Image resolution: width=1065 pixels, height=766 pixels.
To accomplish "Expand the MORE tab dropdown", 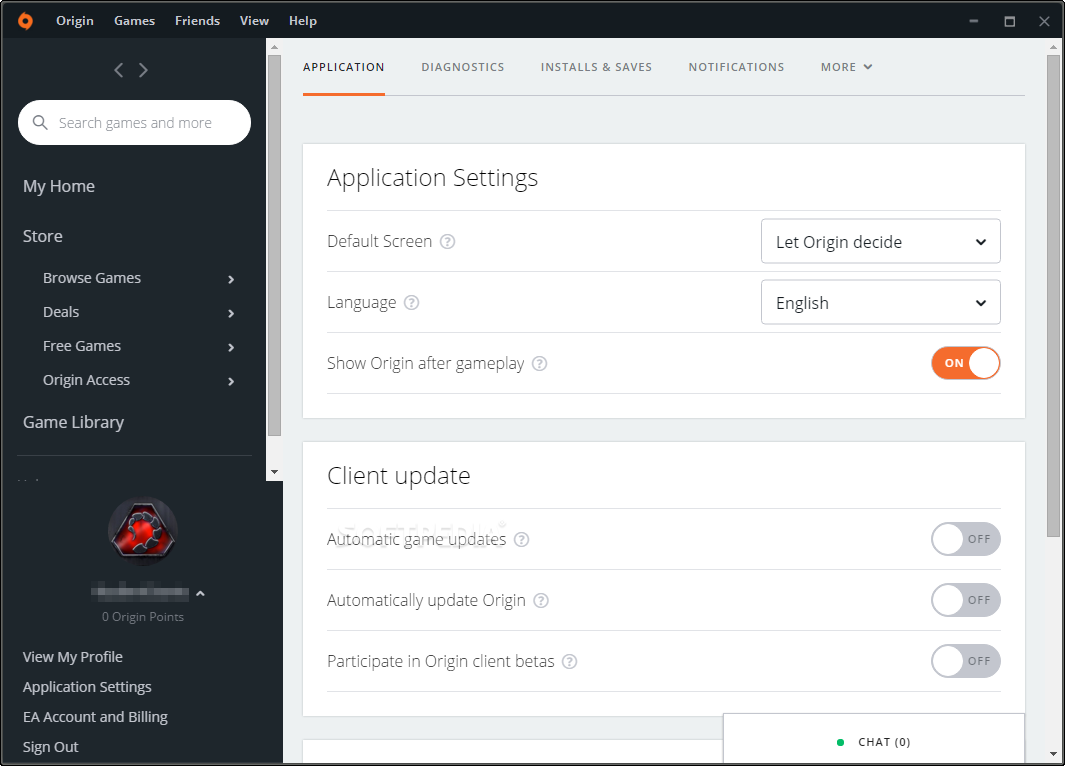I will [846, 67].
